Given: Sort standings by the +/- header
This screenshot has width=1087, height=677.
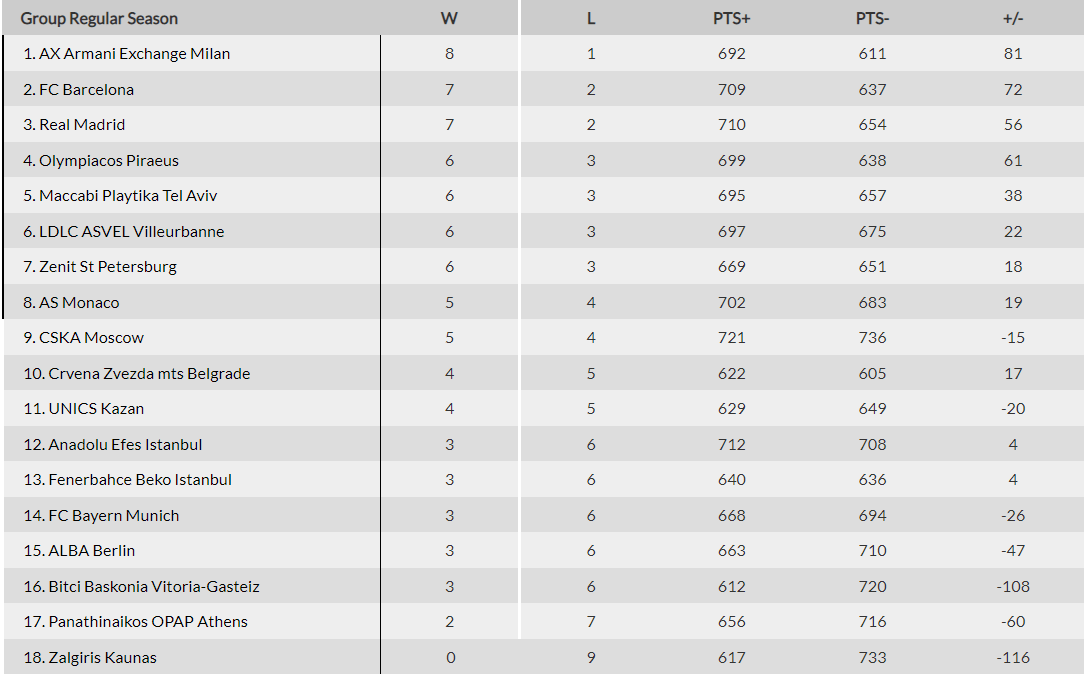Looking at the screenshot, I should click(x=1013, y=19).
